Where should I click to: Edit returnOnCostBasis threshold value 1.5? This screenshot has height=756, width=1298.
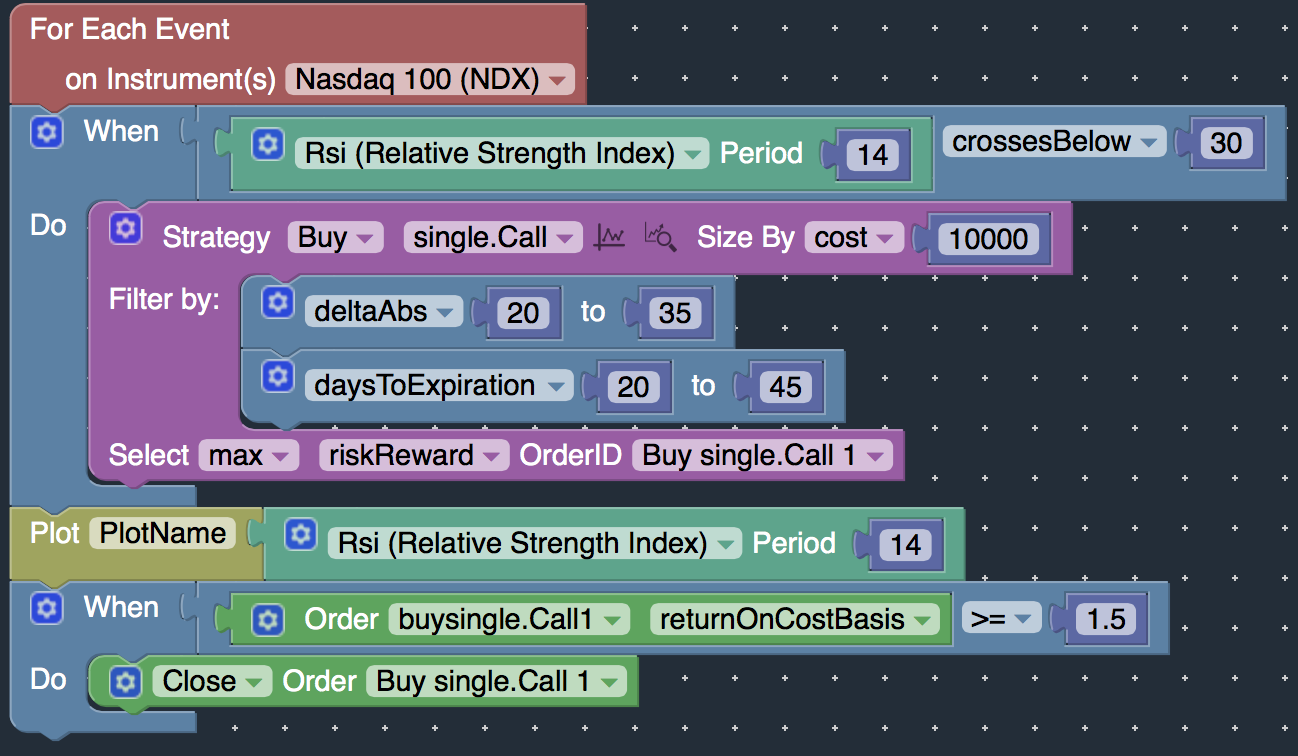1106,621
